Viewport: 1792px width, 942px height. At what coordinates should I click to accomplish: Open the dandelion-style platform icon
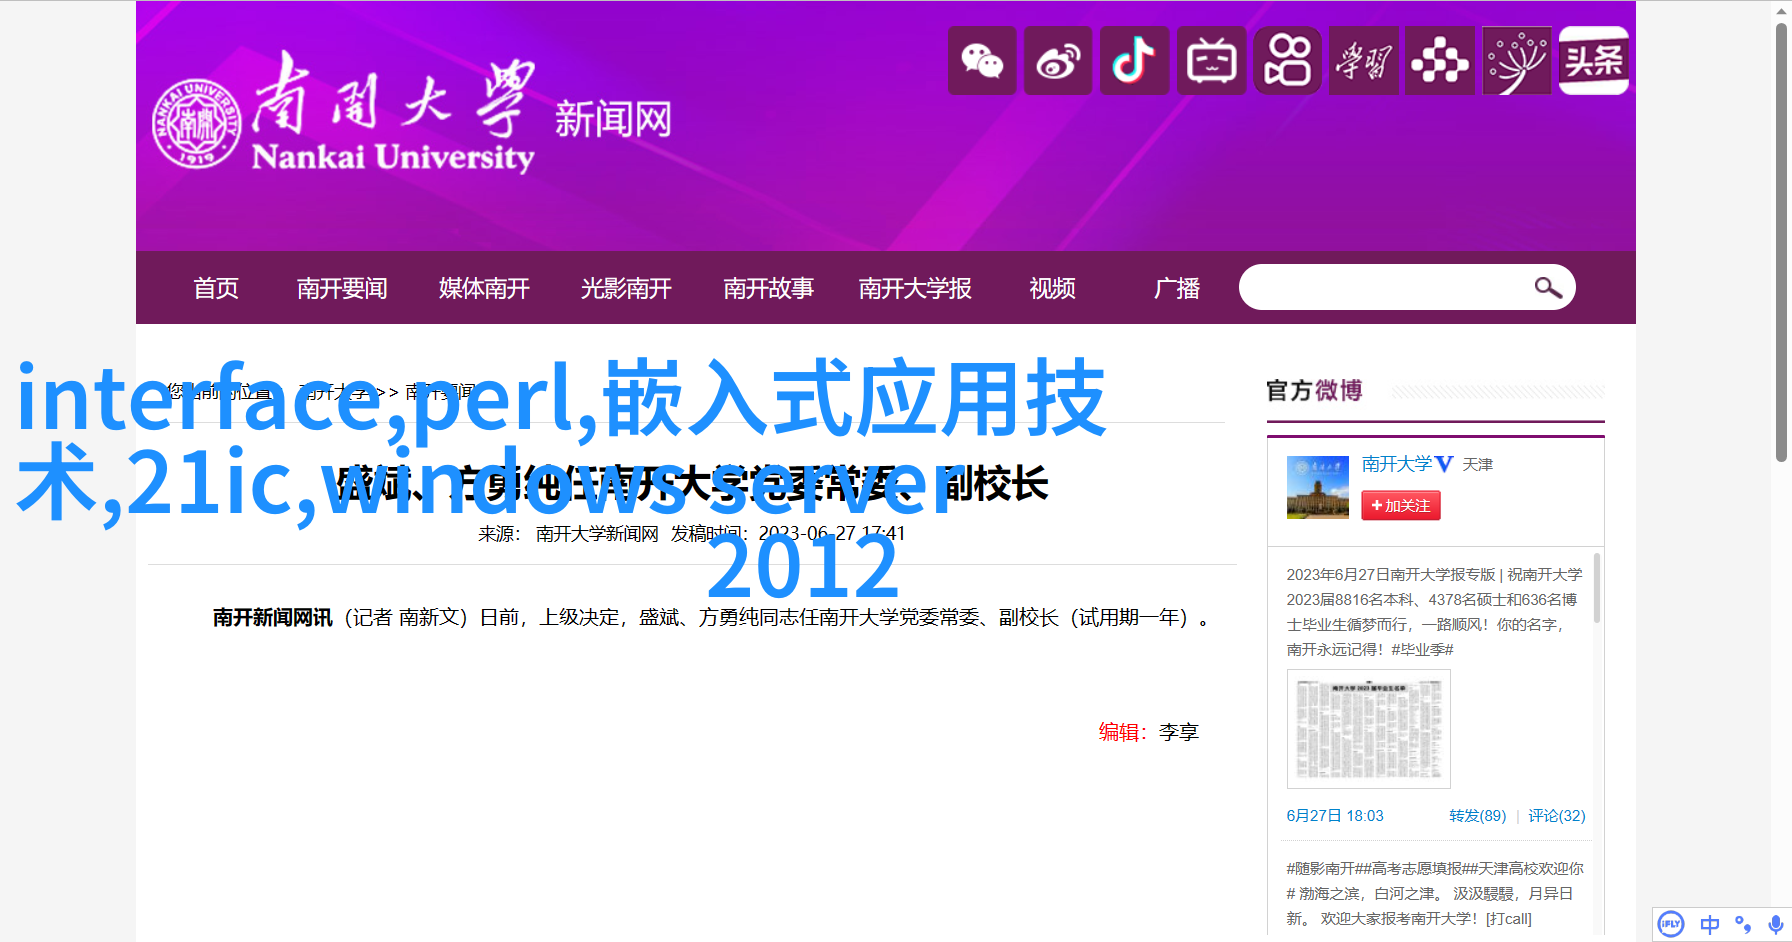(1516, 61)
